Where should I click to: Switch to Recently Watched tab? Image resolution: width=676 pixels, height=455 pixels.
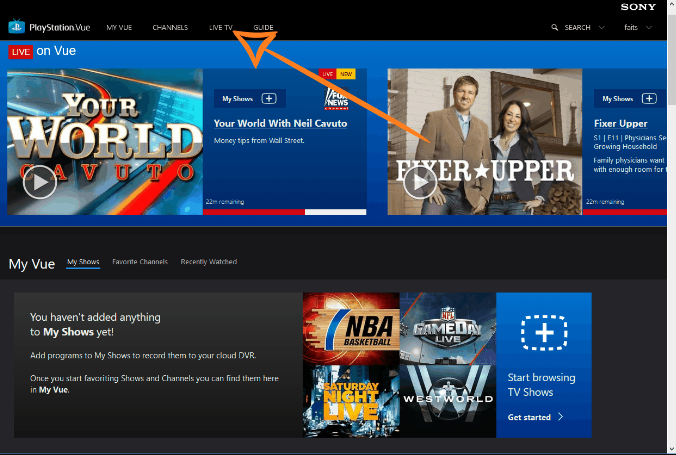click(208, 262)
